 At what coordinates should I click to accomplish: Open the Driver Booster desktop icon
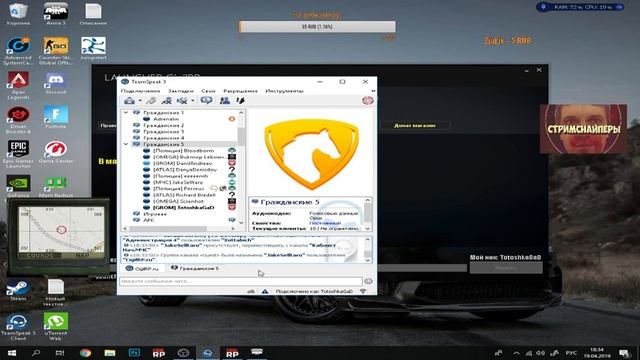pos(18,120)
